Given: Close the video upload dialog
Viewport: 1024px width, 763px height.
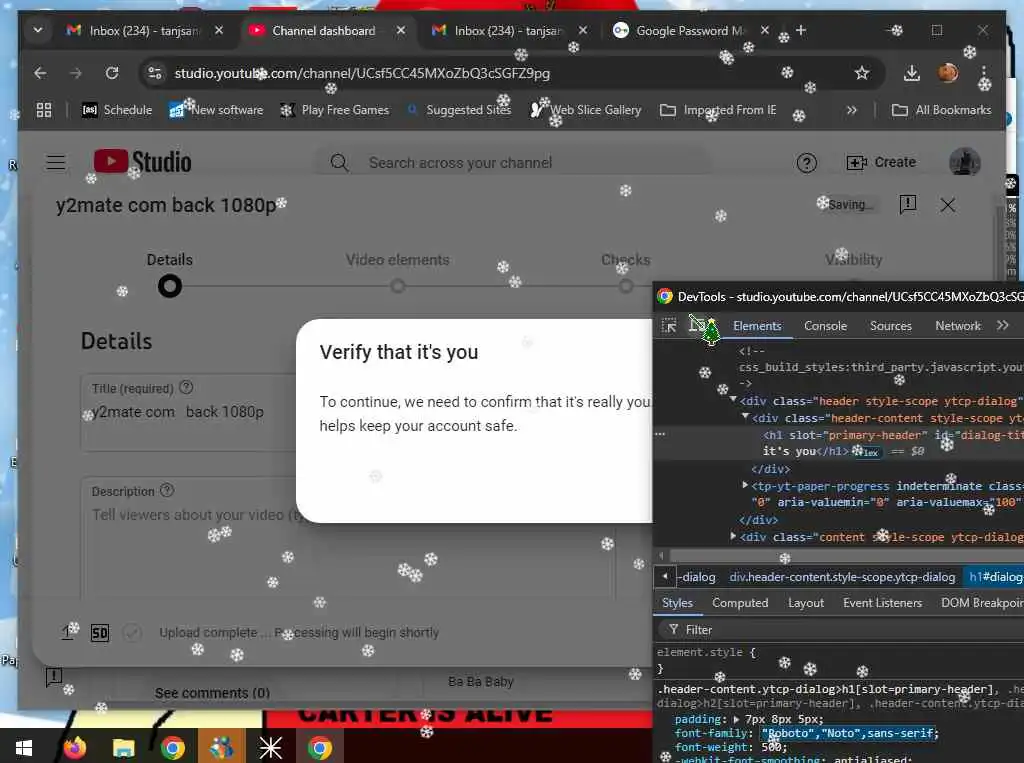Looking at the screenshot, I should tap(948, 205).
